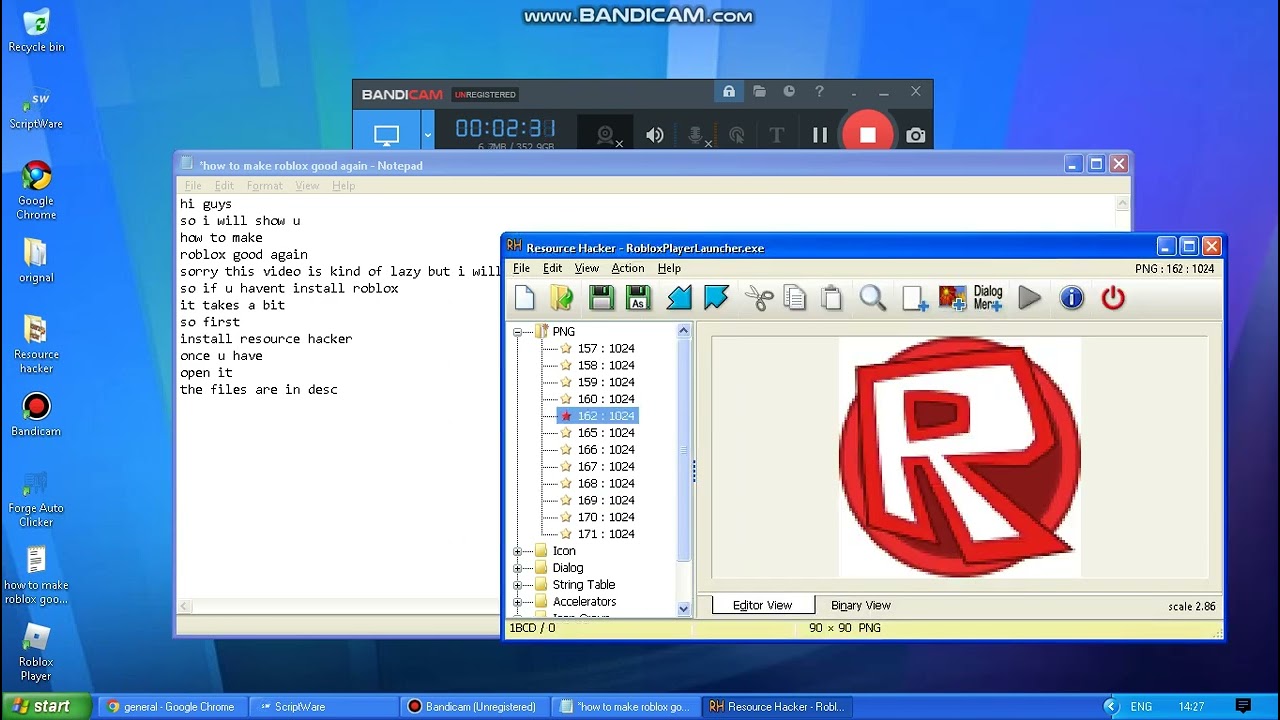Toggle Bandicam mouse click effect
The image size is (1280, 720).
[737, 135]
